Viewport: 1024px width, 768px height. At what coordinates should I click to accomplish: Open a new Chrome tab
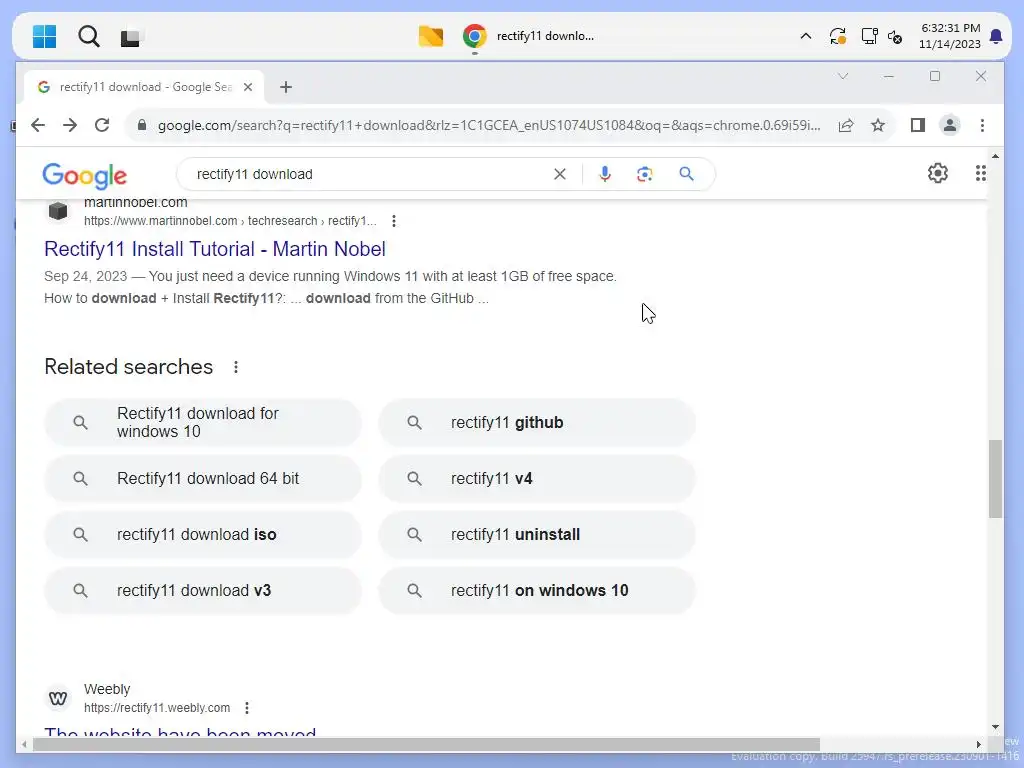(x=285, y=87)
